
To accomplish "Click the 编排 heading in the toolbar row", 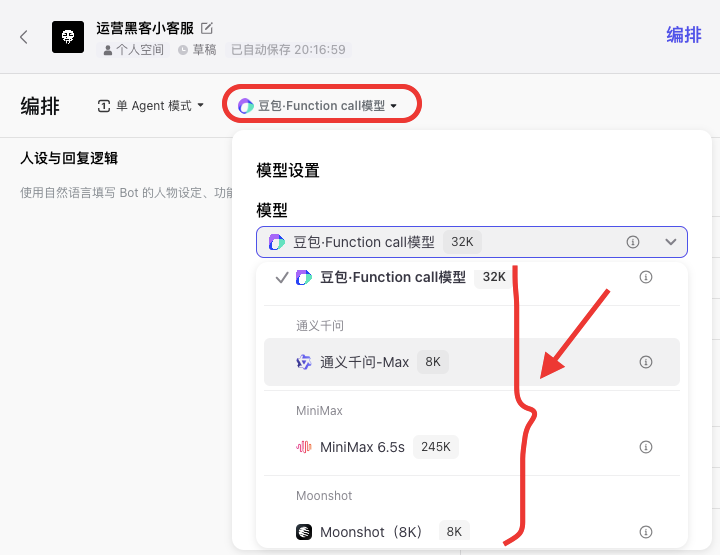I will [40, 106].
